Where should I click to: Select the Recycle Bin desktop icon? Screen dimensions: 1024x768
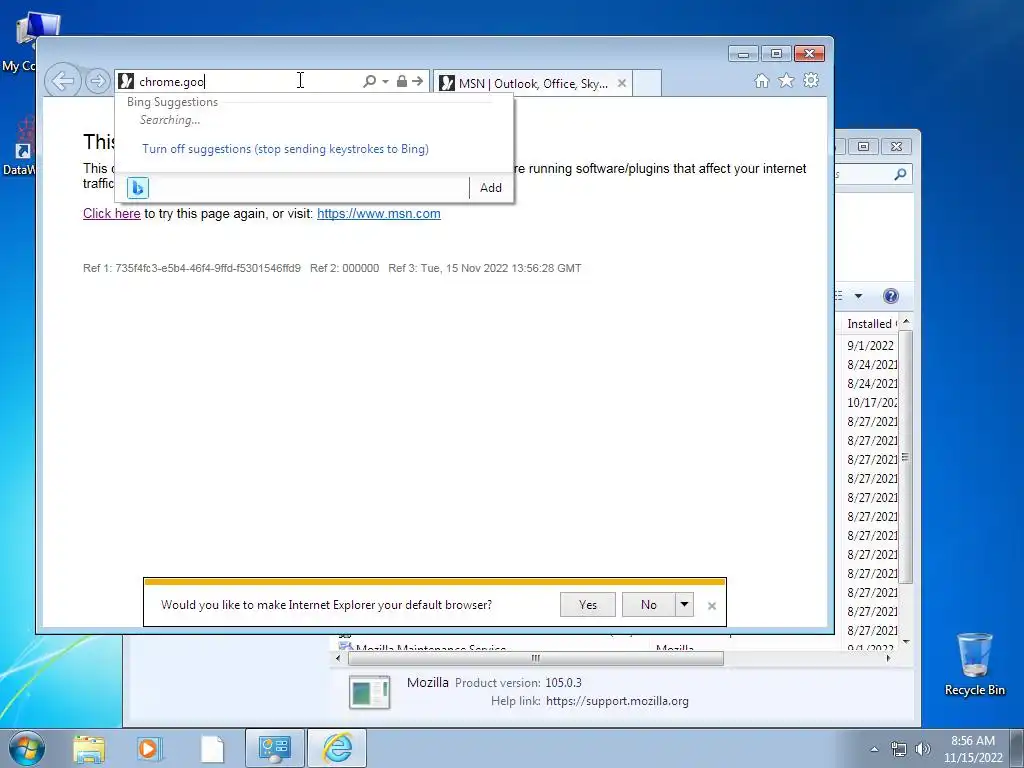point(974,665)
